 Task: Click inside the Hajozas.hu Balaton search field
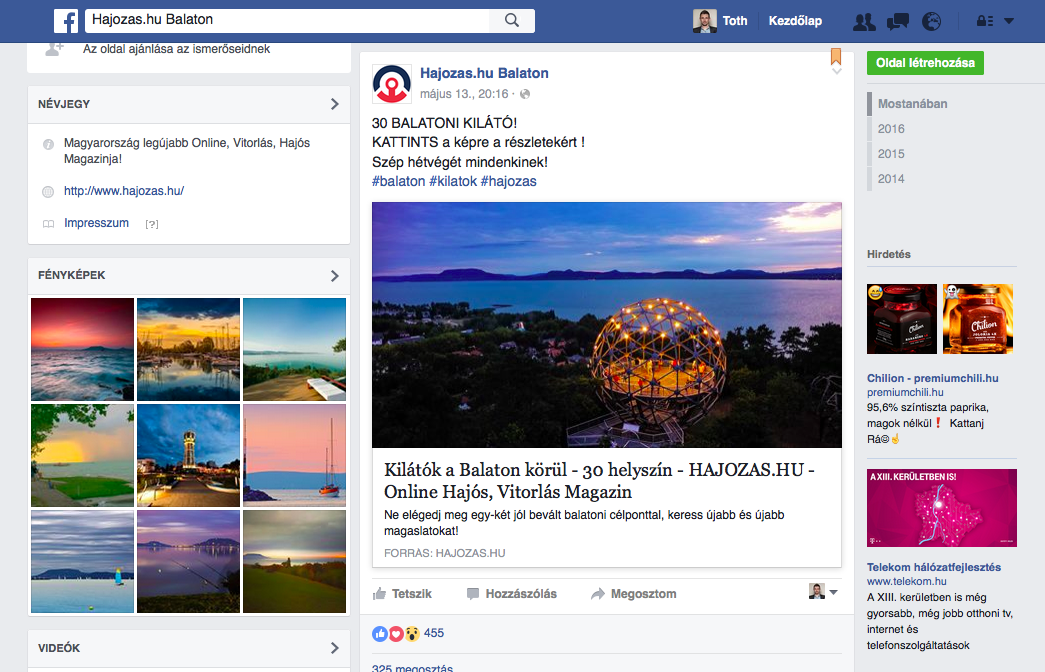[287, 20]
